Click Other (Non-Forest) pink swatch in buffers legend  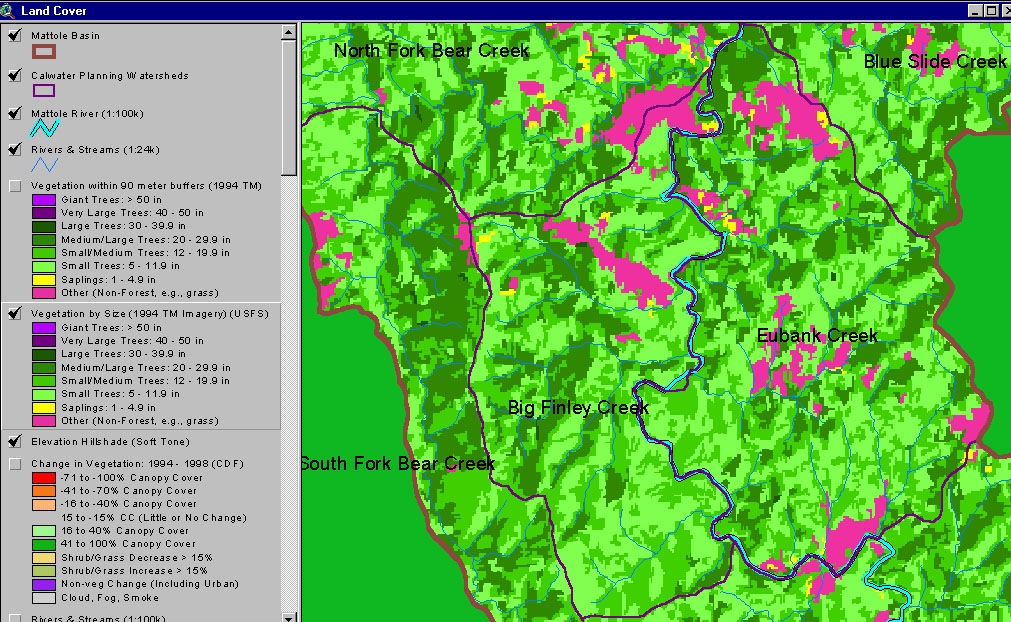click(44, 293)
